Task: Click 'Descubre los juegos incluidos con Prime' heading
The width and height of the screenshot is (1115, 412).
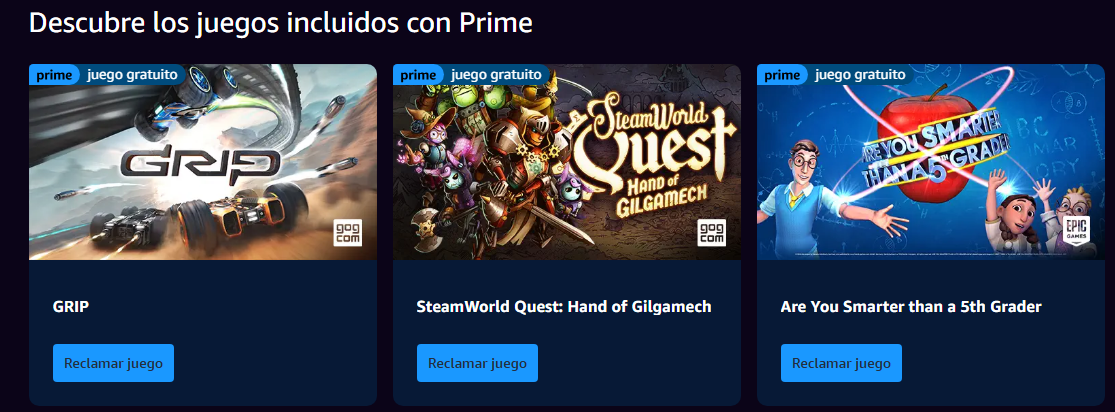Action: point(281,23)
